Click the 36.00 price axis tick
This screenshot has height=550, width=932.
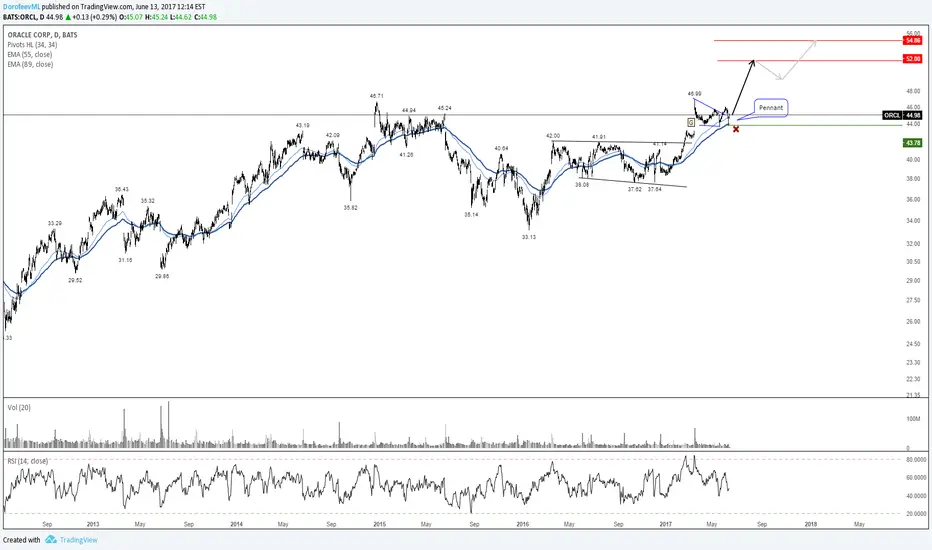pos(913,200)
